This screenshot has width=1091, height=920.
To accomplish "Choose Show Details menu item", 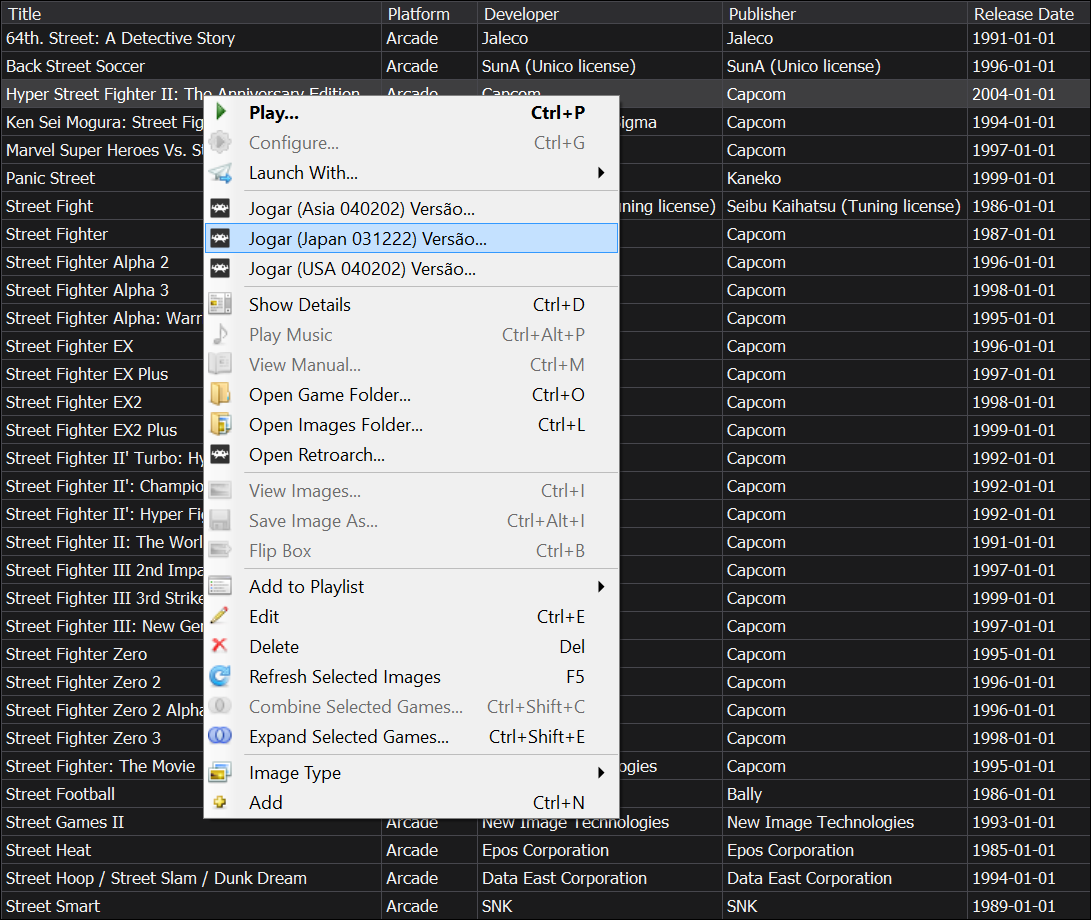I will tap(411, 304).
